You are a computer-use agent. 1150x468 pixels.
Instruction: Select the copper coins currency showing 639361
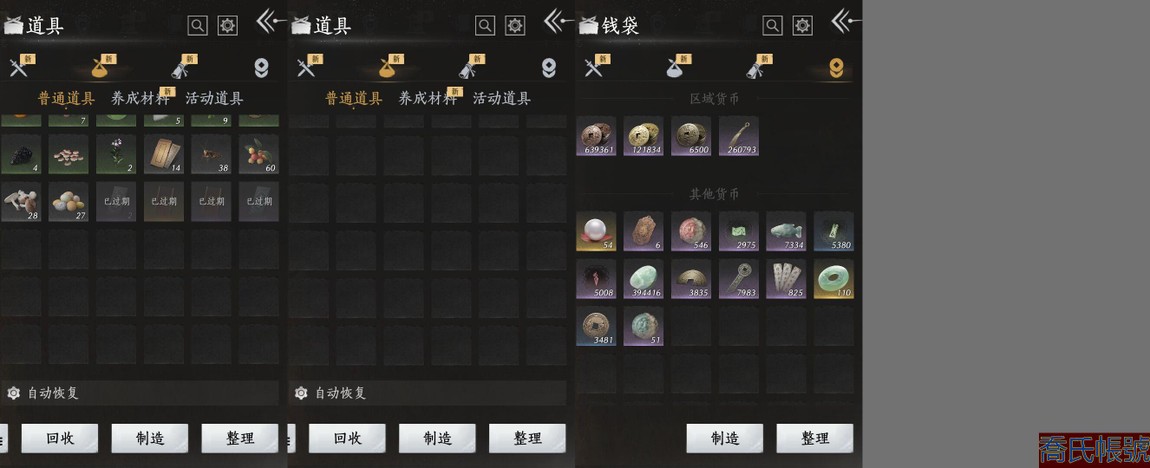click(596, 136)
